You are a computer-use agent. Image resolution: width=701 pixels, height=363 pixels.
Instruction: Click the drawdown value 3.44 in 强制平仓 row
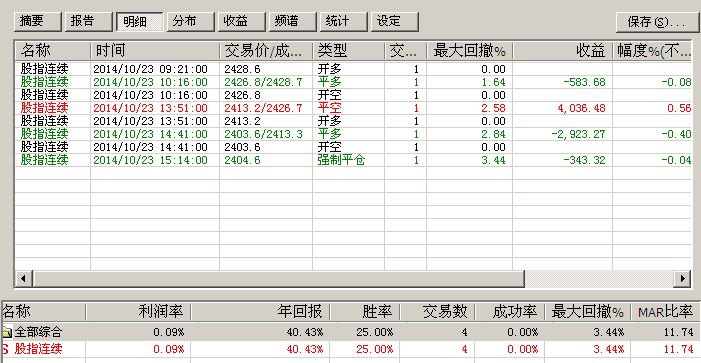[x=494, y=160]
